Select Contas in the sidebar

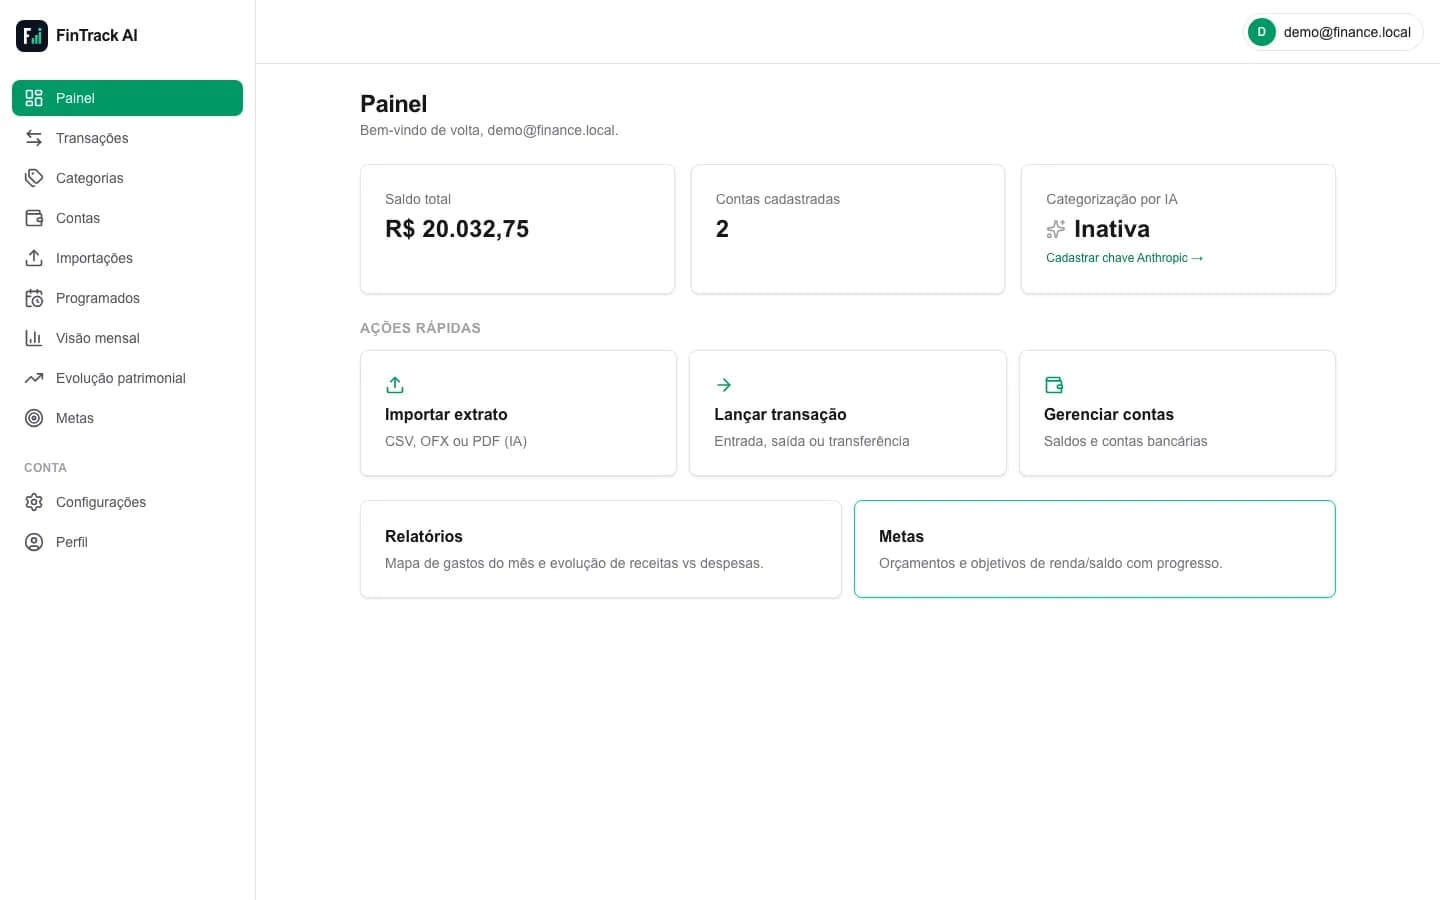tap(127, 218)
